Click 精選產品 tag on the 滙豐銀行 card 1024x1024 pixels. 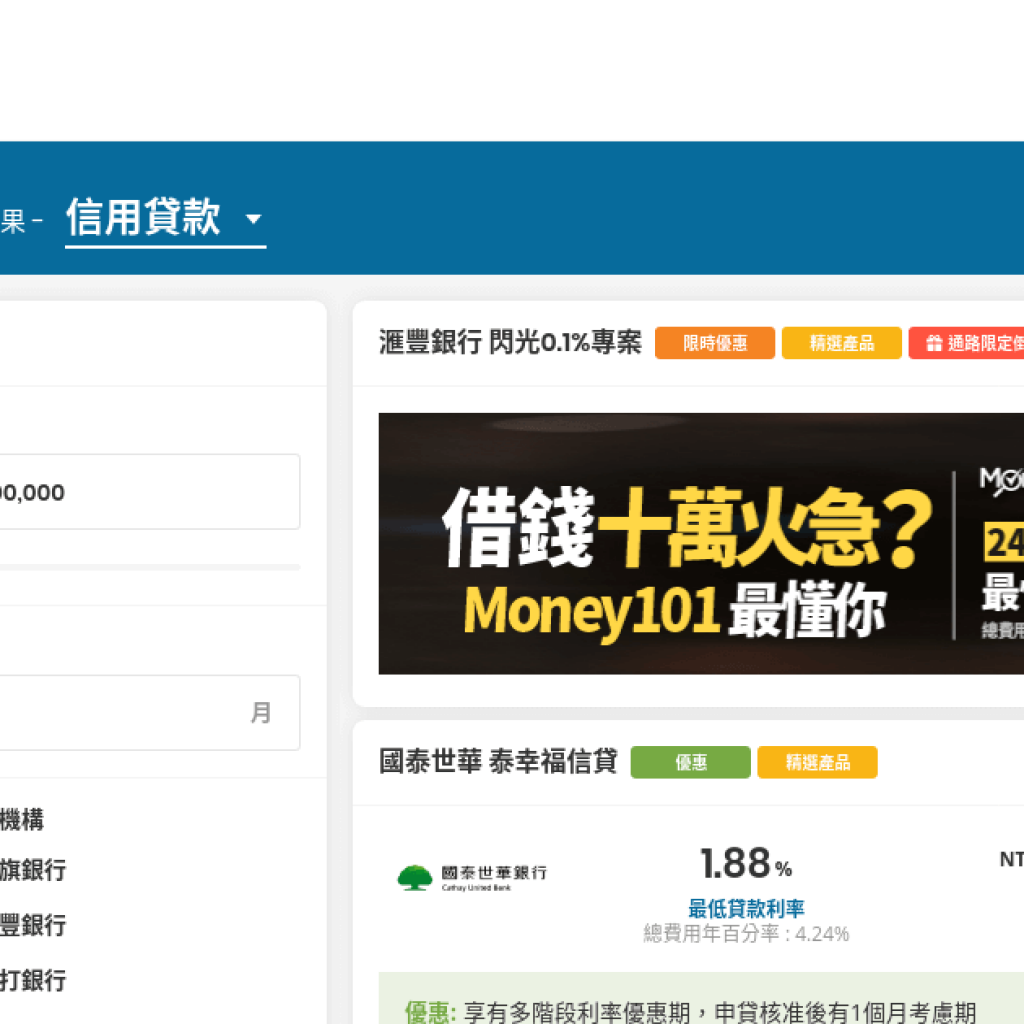tap(841, 344)
